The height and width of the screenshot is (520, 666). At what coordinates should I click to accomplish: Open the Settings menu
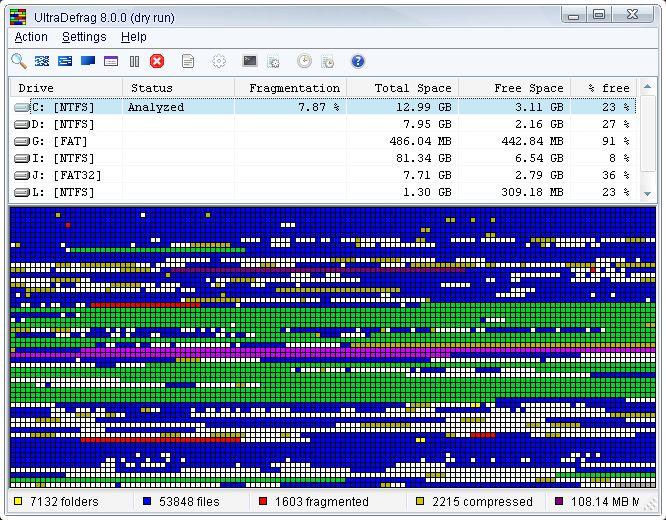click(84, 37)
